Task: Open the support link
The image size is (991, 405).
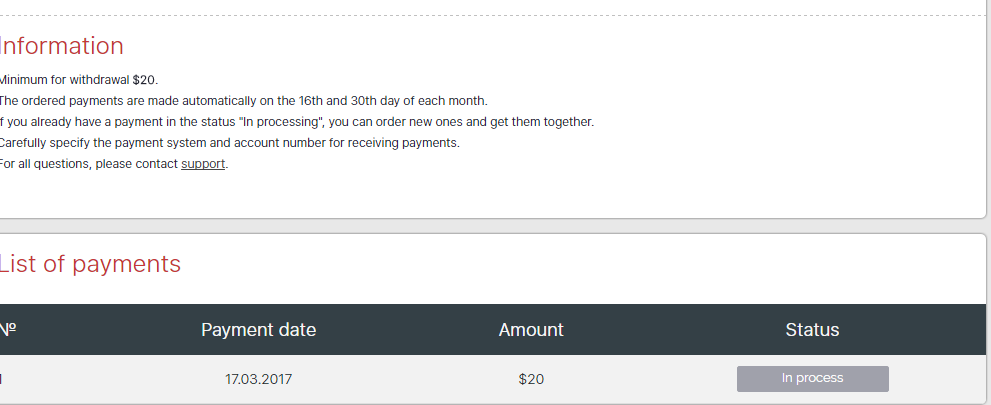Action: (203, 164)
